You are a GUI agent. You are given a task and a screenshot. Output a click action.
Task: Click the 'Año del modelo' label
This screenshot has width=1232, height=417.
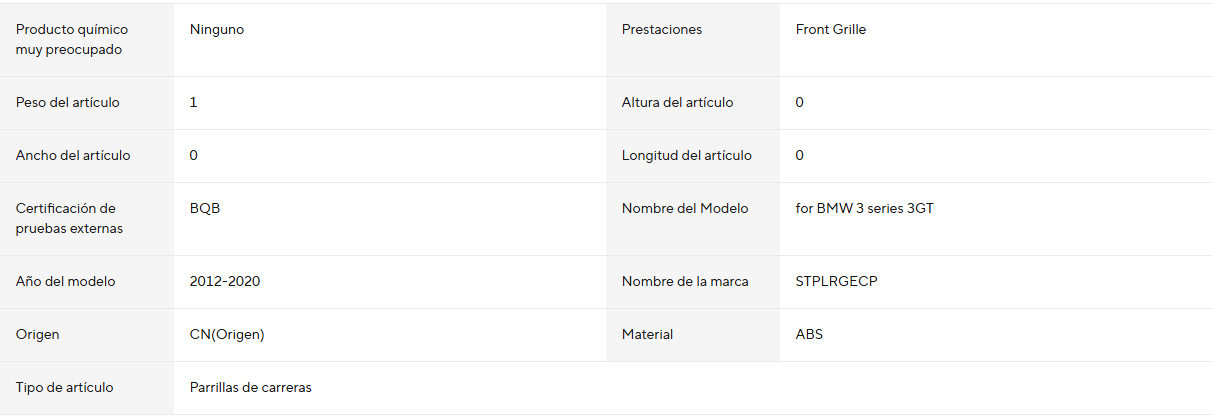pyautogui.click(x=65, y=282)
